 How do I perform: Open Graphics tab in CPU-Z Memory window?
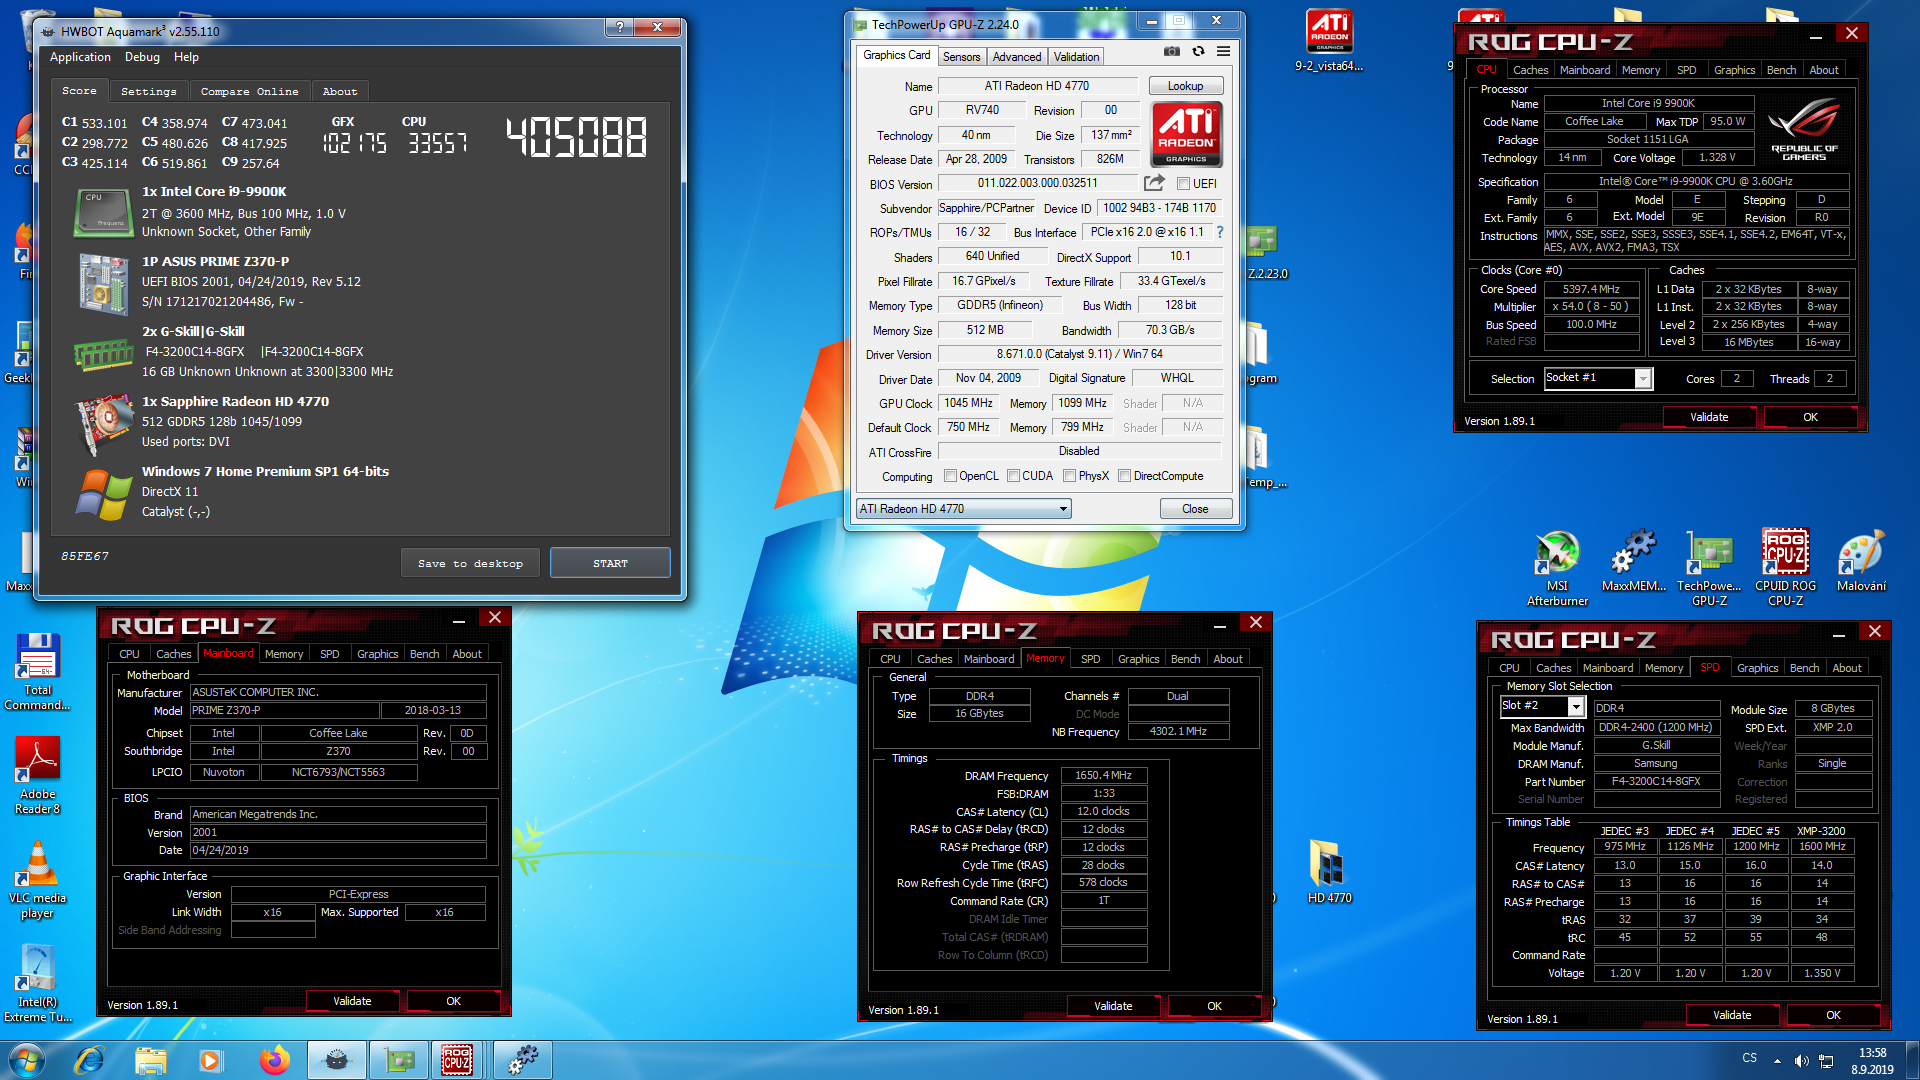click(1138, 659)
